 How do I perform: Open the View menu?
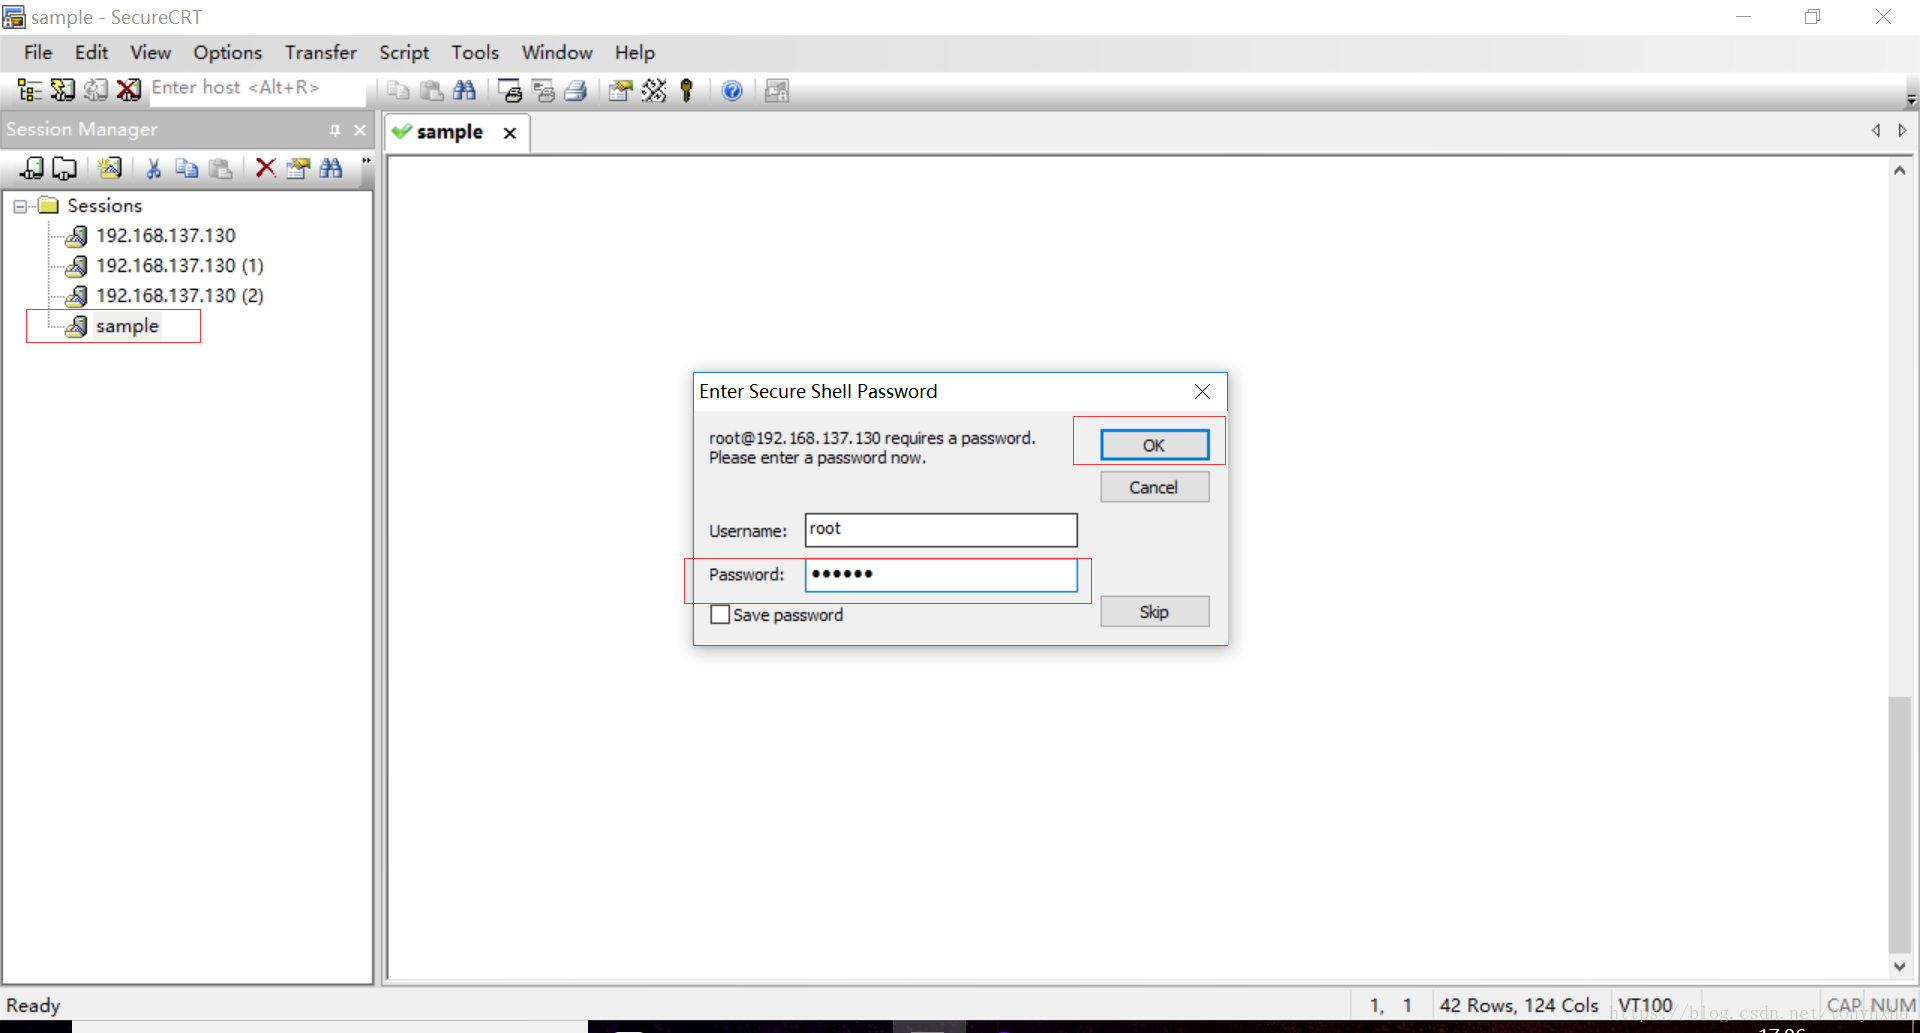(x=150, y=52)
